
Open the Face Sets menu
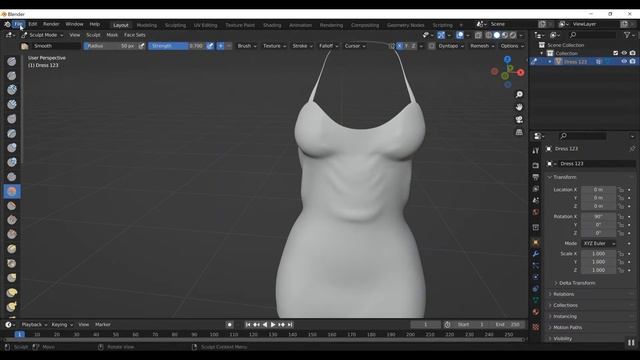135,35
